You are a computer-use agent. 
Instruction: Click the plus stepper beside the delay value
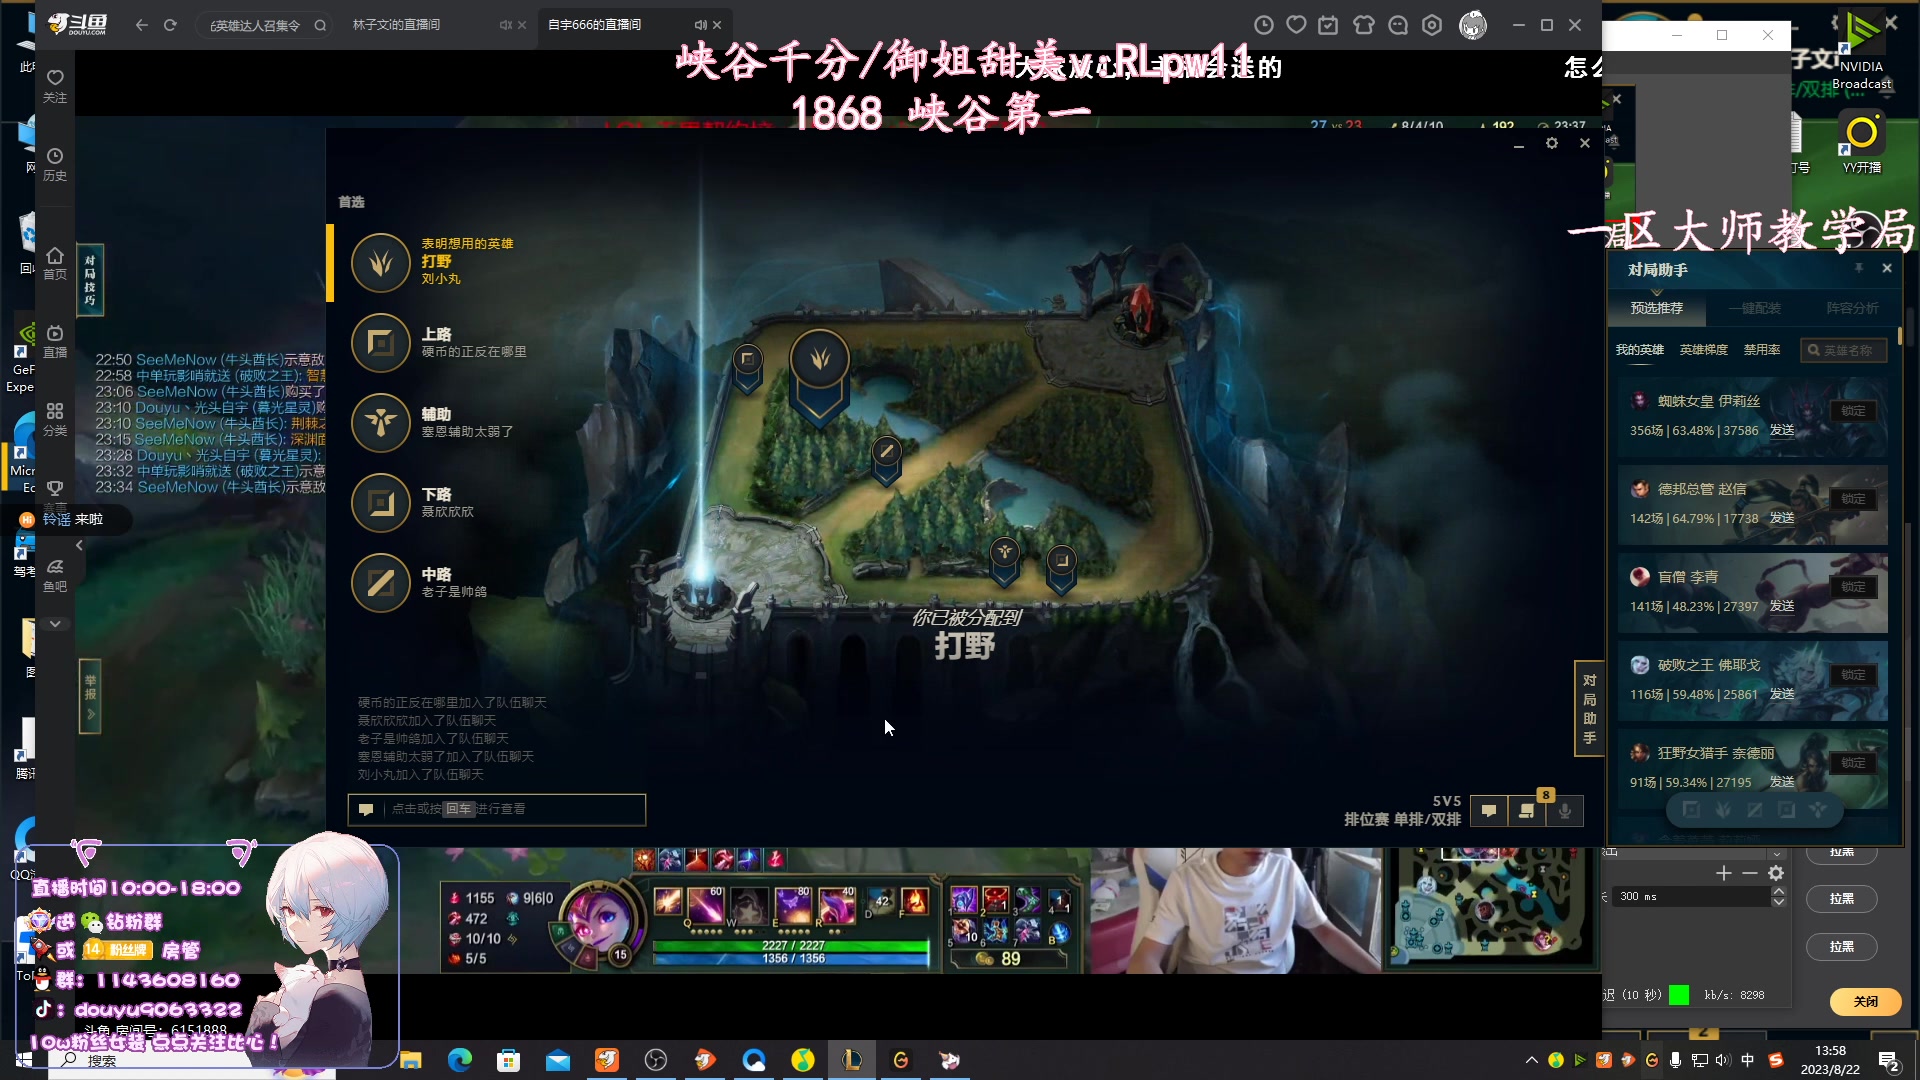point(1723,873)
